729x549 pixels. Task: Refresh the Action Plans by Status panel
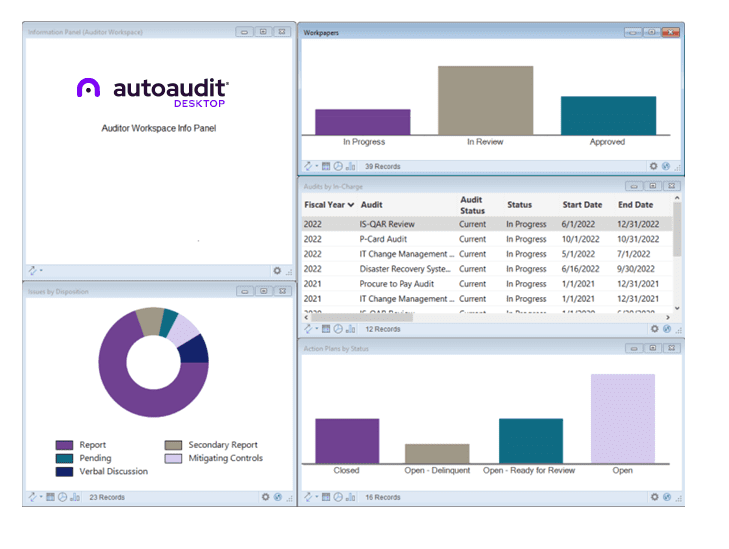(x=308, y=497)
